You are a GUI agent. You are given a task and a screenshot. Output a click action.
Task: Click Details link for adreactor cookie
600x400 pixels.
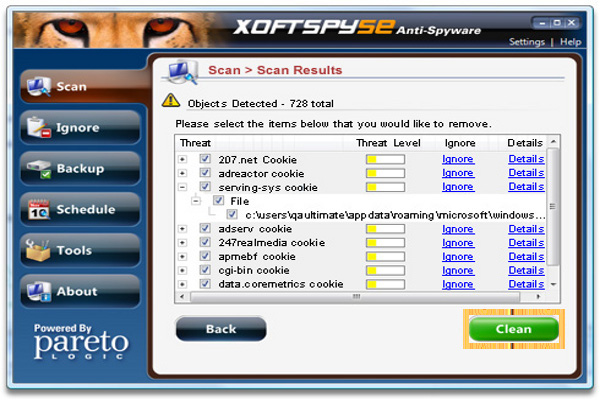point(526,173)
